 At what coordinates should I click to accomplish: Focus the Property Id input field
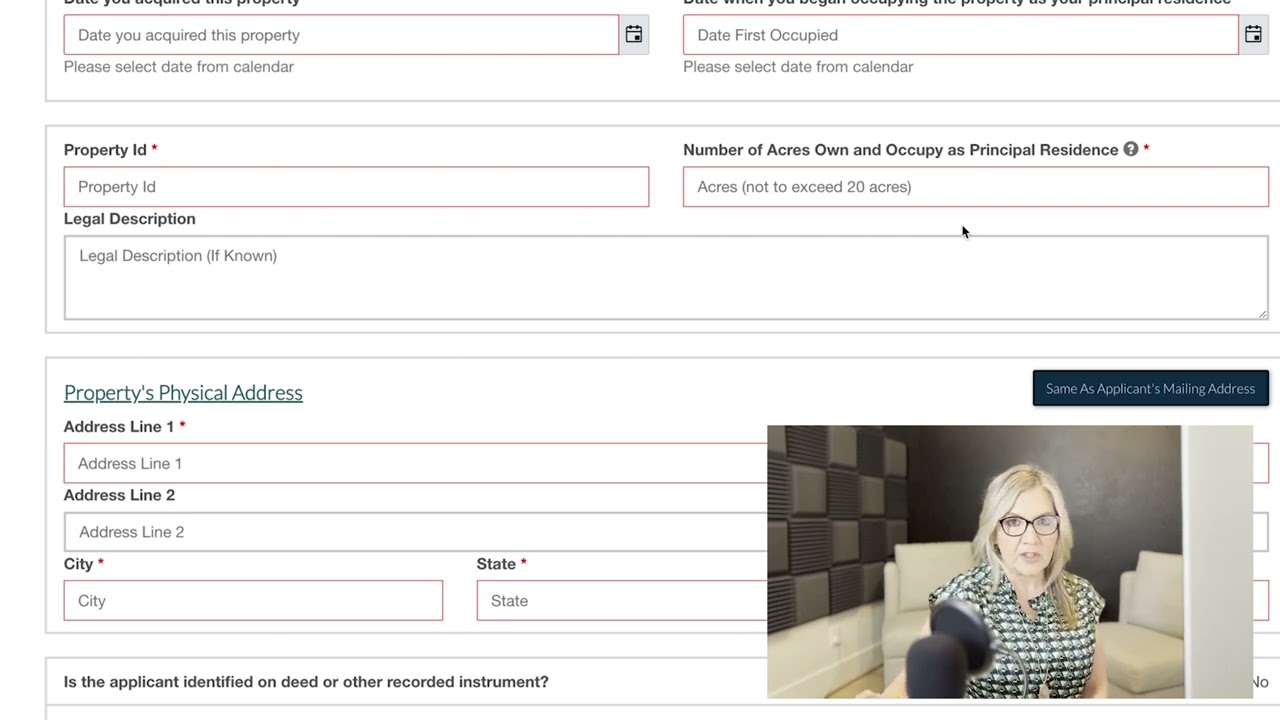pos(356,187)
